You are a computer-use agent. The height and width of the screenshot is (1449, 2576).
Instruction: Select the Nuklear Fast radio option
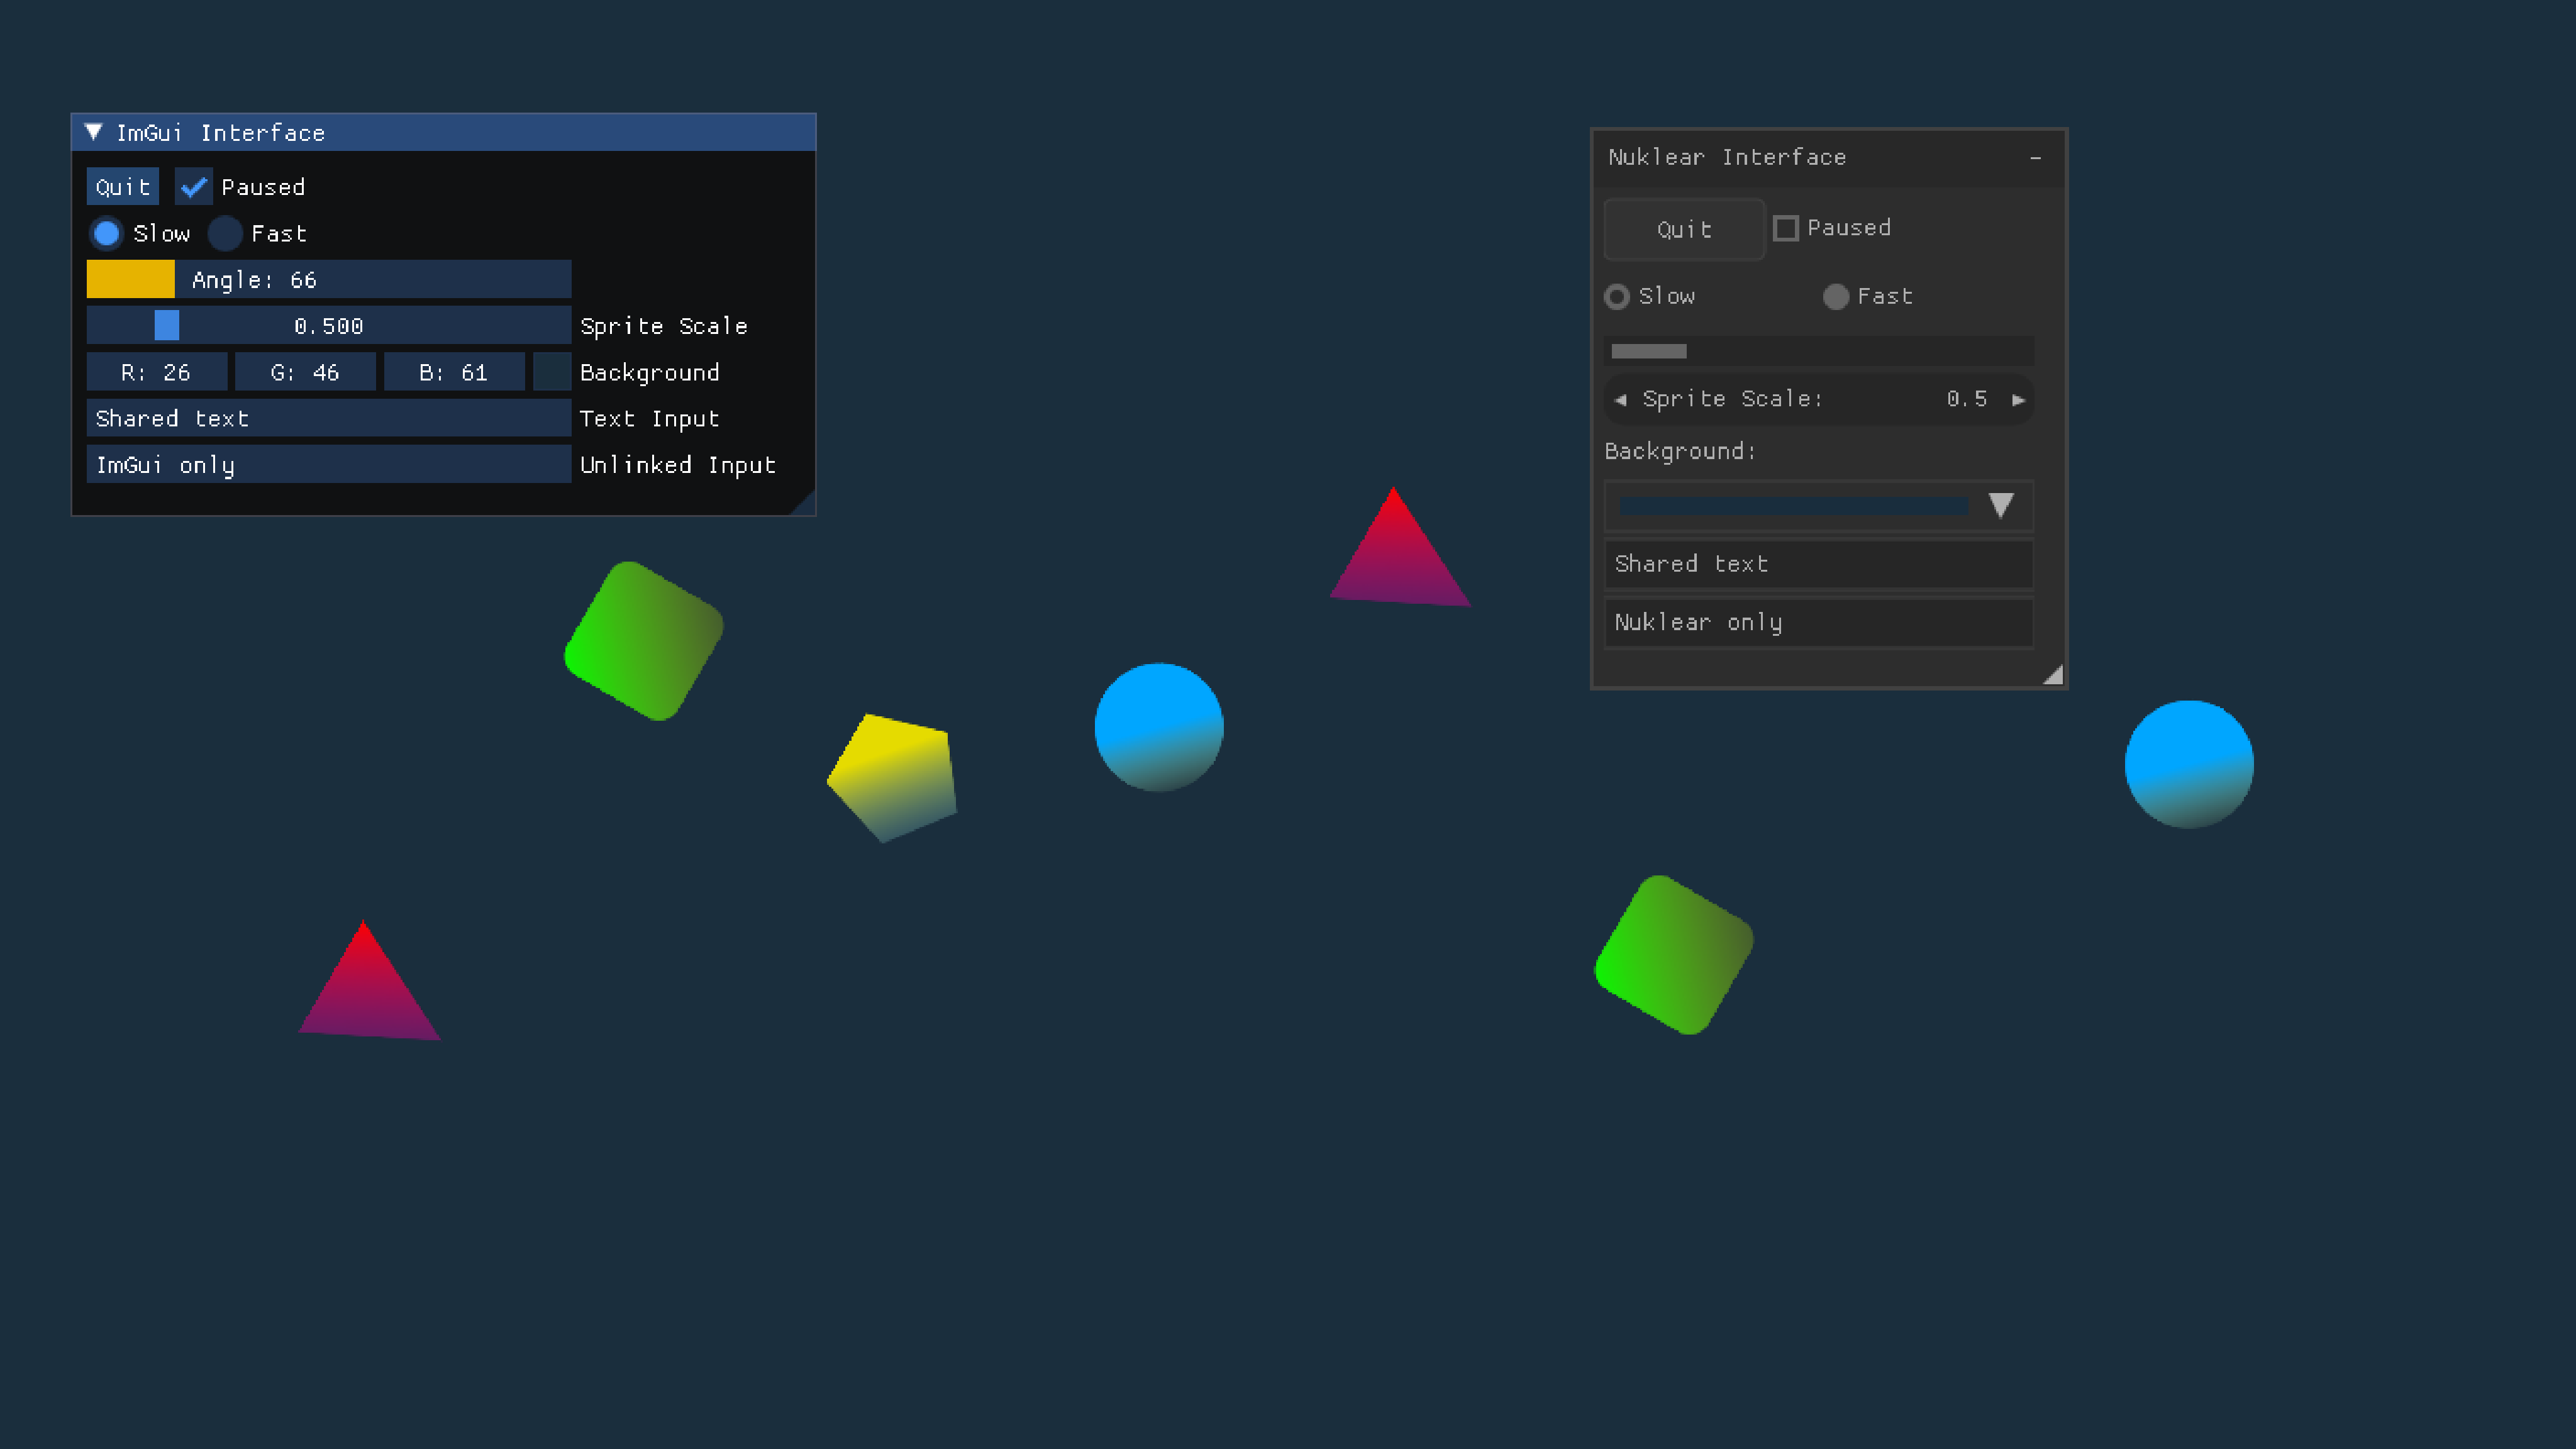[1835, 297]
